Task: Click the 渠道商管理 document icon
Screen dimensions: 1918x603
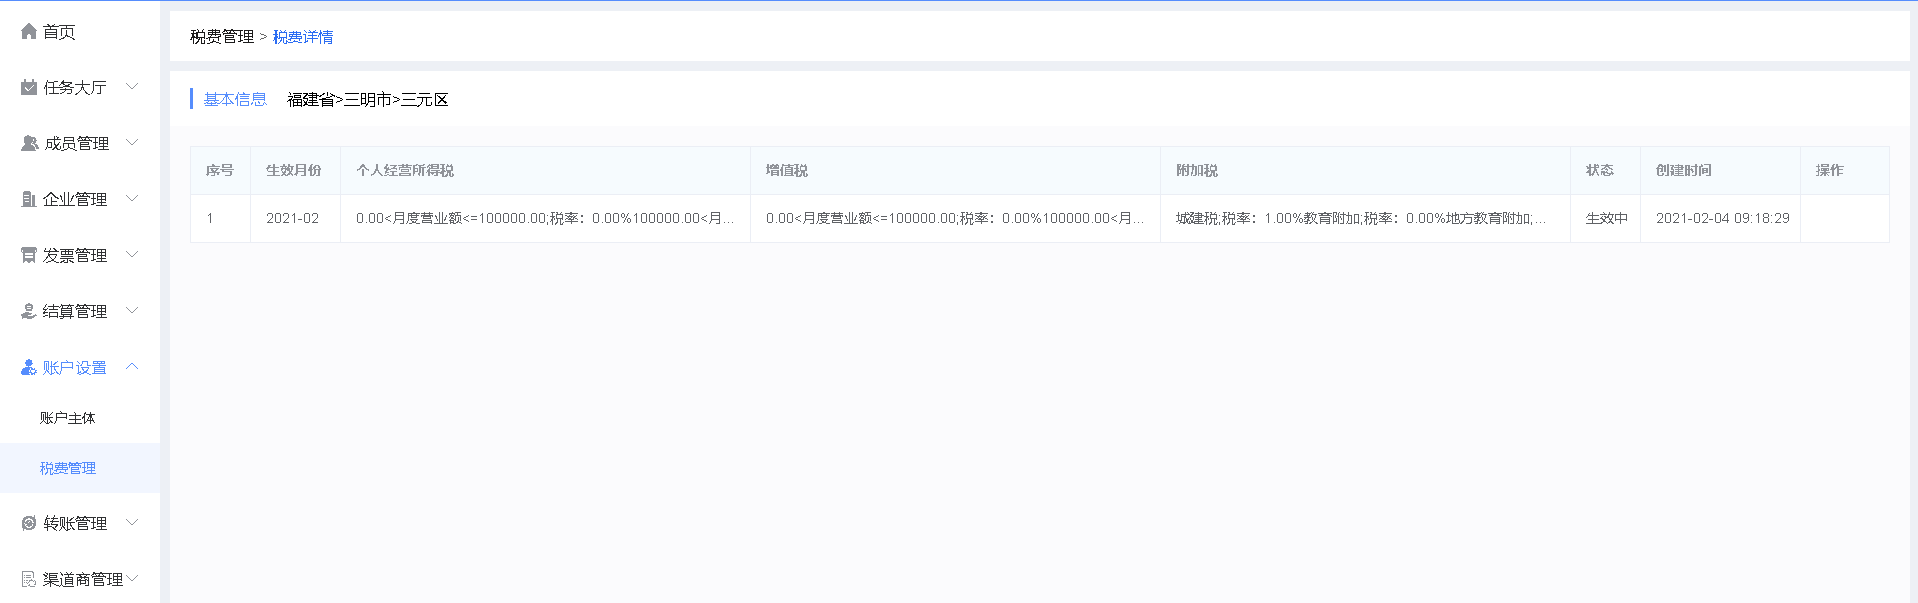Action: pos(29,580)
